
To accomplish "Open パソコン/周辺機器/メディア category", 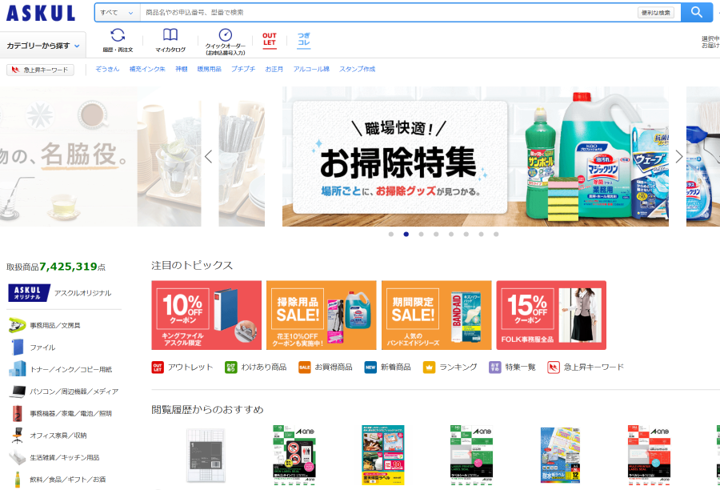I will [x=64, y=391].
